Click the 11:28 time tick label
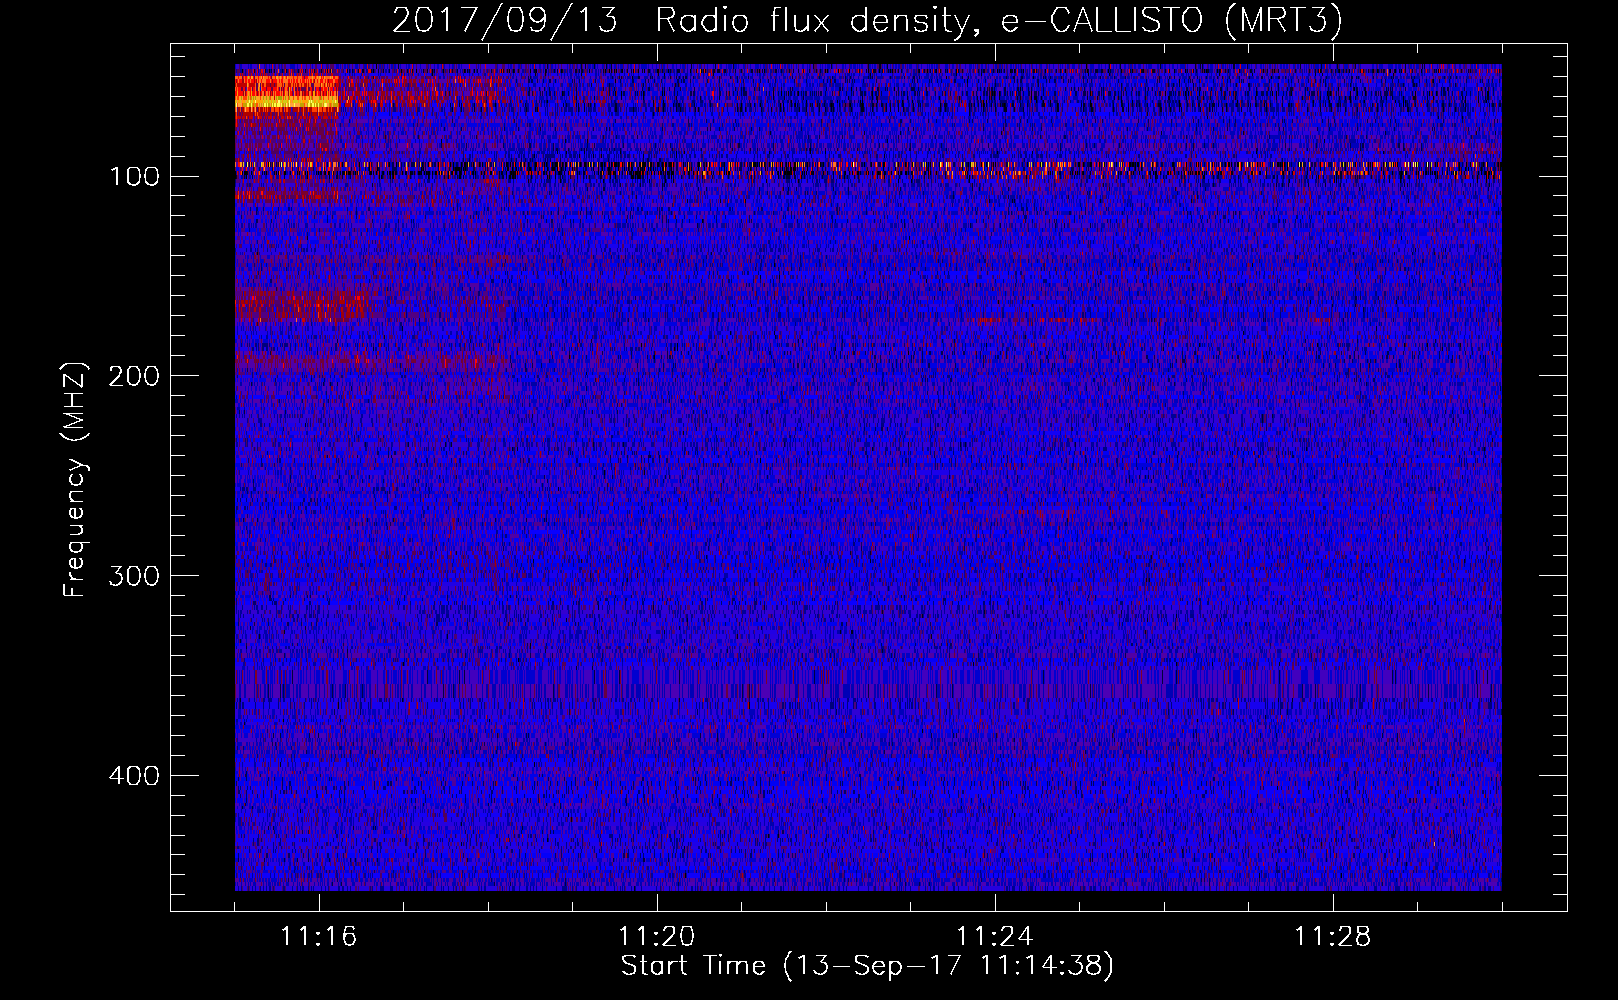The height and width of the screenshot is (1000, 1618). pos(1333,937)
